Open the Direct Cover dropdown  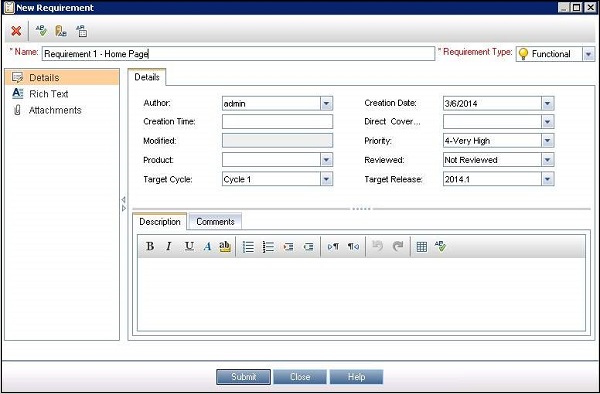click(547, 122)
